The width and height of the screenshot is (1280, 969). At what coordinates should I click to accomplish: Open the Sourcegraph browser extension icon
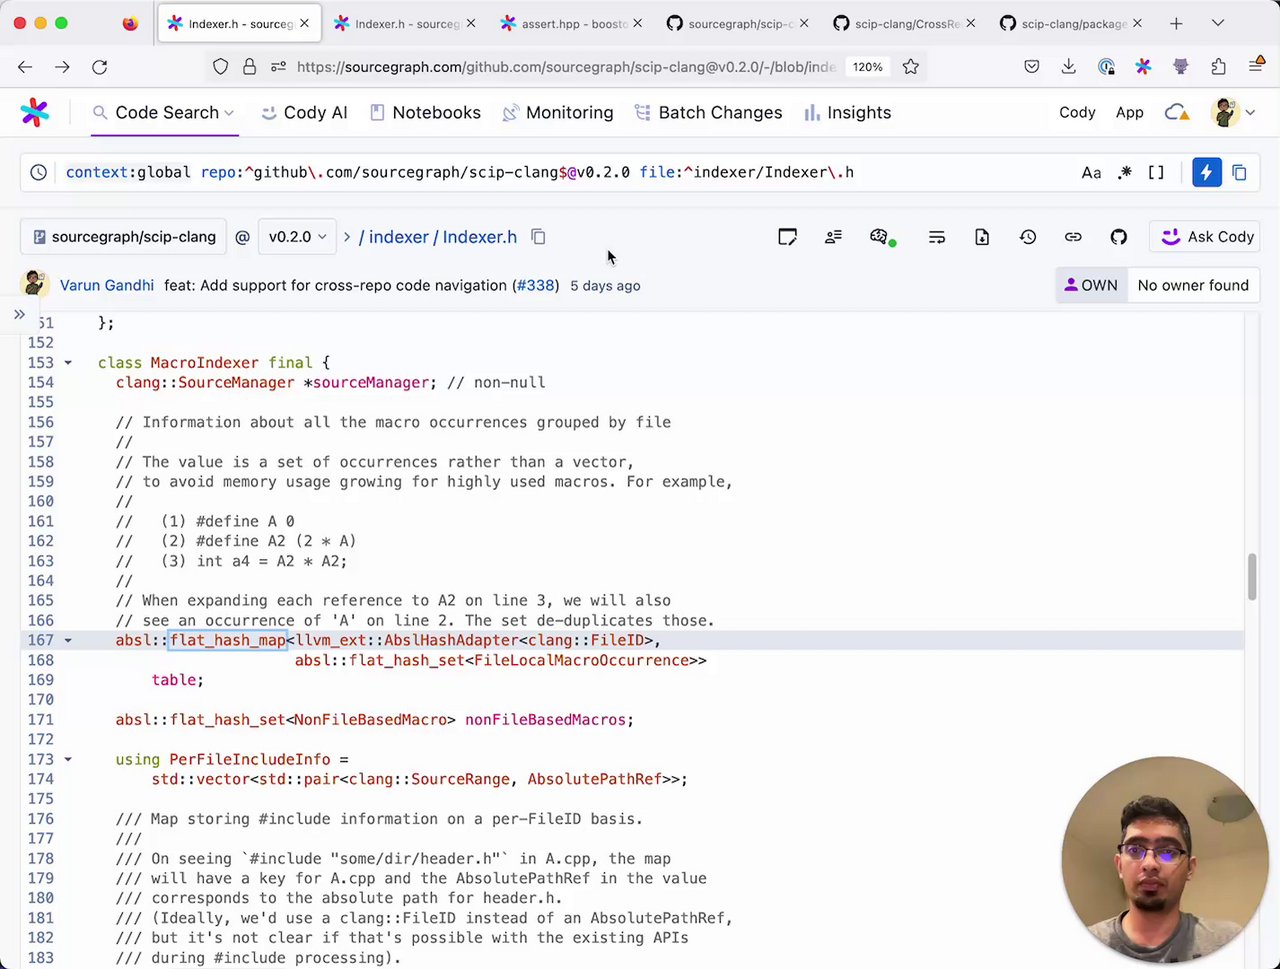1143,67
